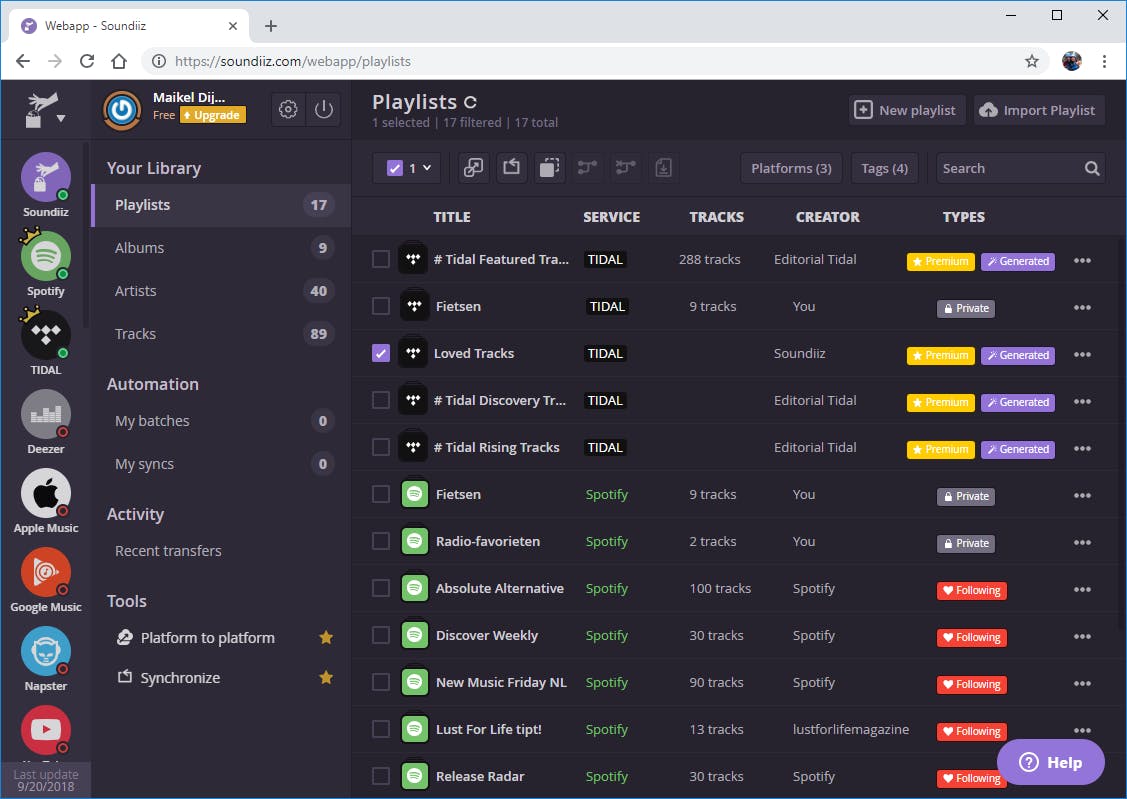Click the browser address bar URL

(293, 61)
